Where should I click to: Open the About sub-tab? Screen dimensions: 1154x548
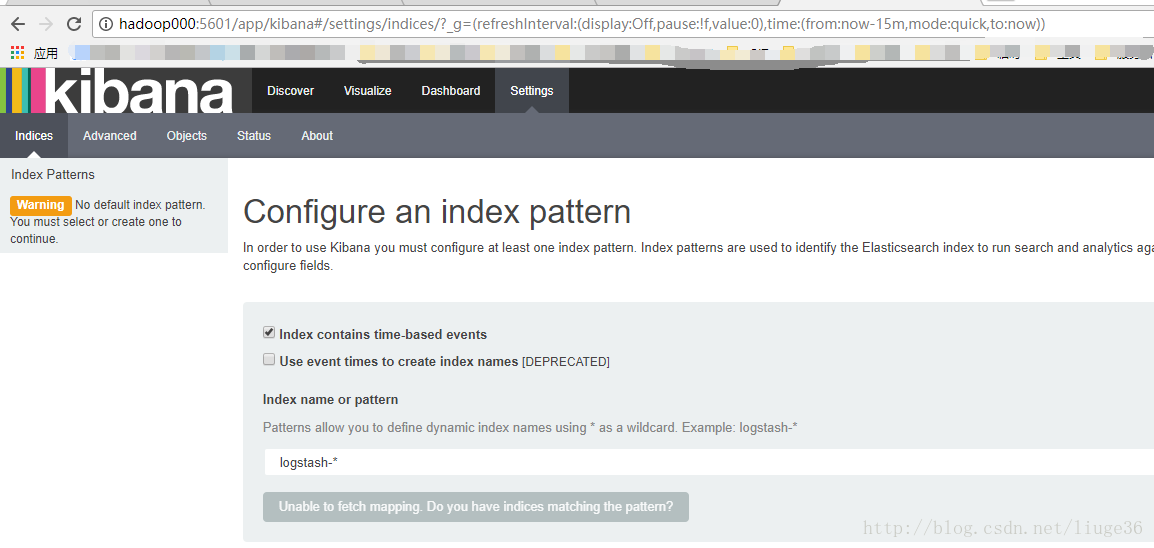(x=317, y=135)
